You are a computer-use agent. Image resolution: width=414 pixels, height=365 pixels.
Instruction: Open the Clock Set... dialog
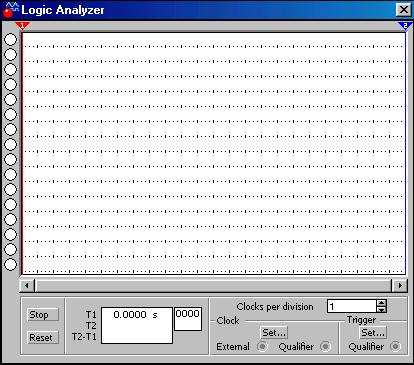(274, 332)
